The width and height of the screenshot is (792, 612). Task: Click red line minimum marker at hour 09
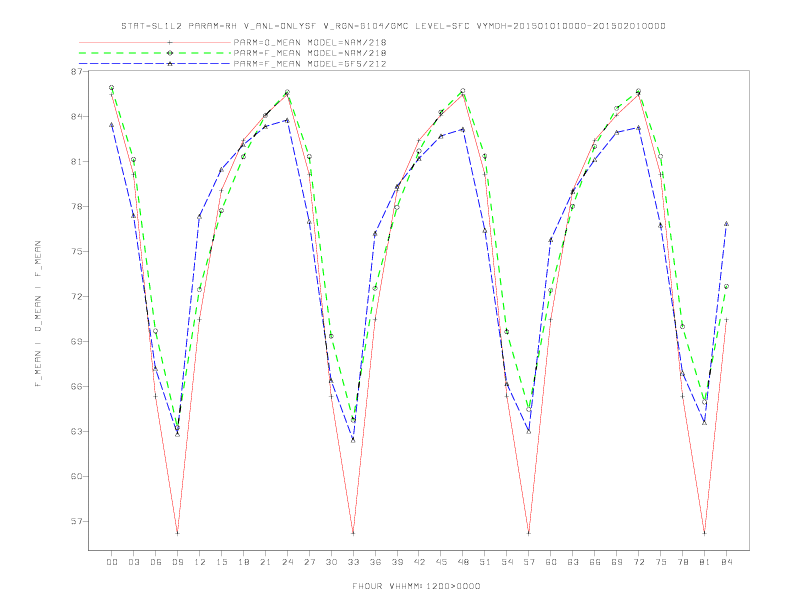pos(177,533)
